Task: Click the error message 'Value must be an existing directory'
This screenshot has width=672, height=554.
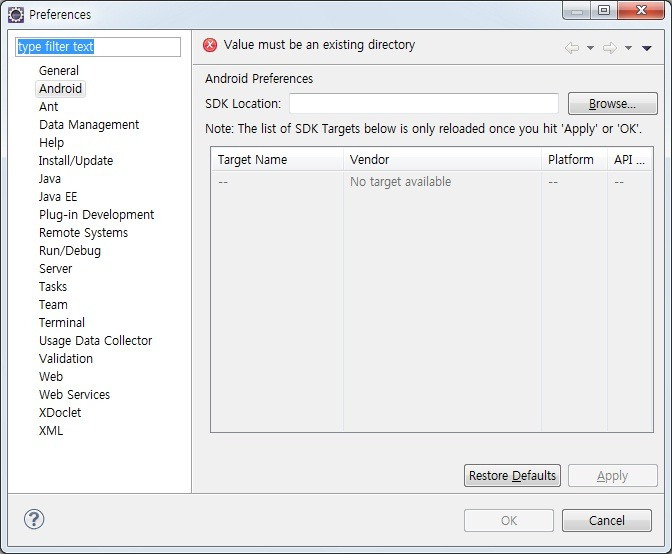Action: tap(319, 45)
